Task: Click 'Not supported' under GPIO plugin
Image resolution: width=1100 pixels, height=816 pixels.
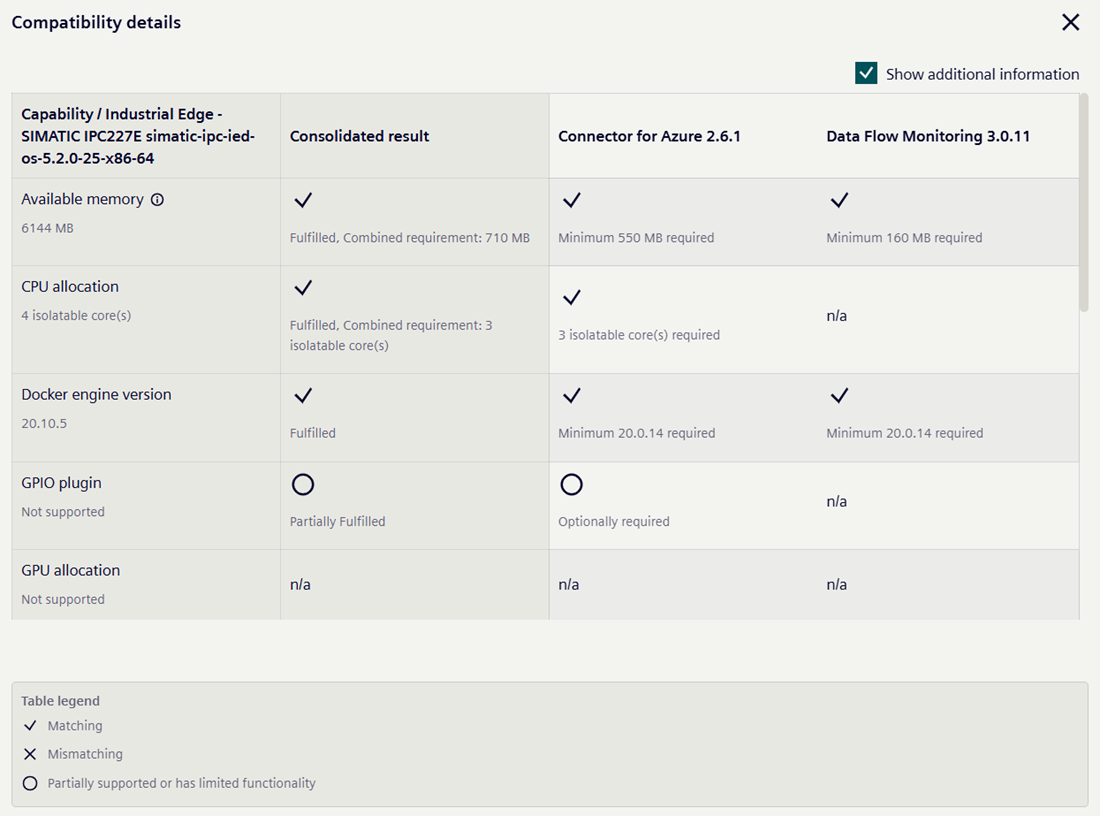Action: point(63,511)
